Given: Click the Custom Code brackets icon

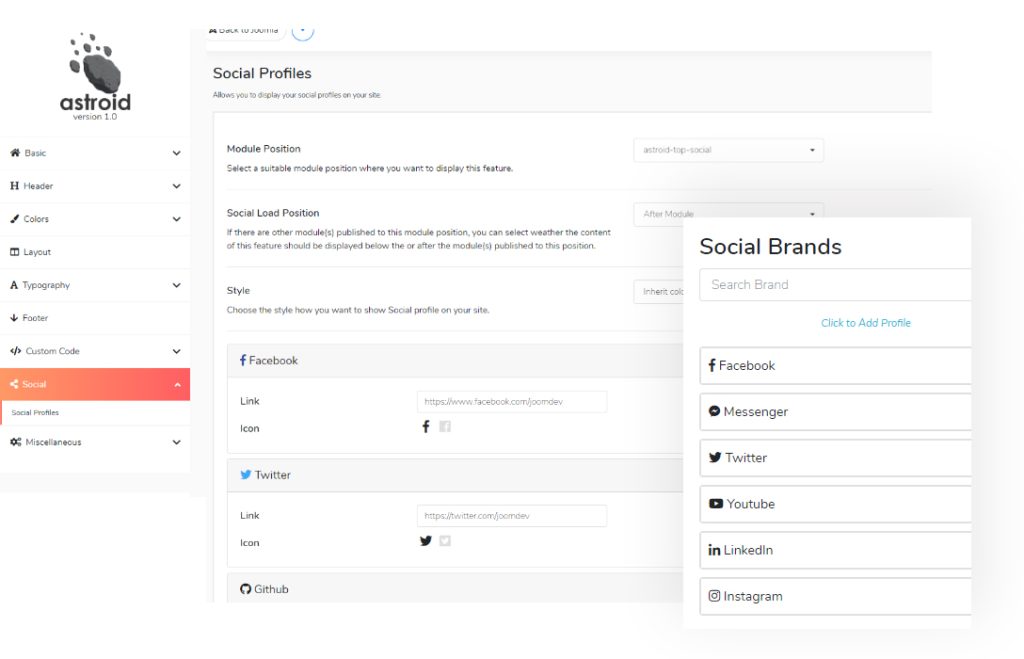Looking at the screenshot, I should [16, 351].
